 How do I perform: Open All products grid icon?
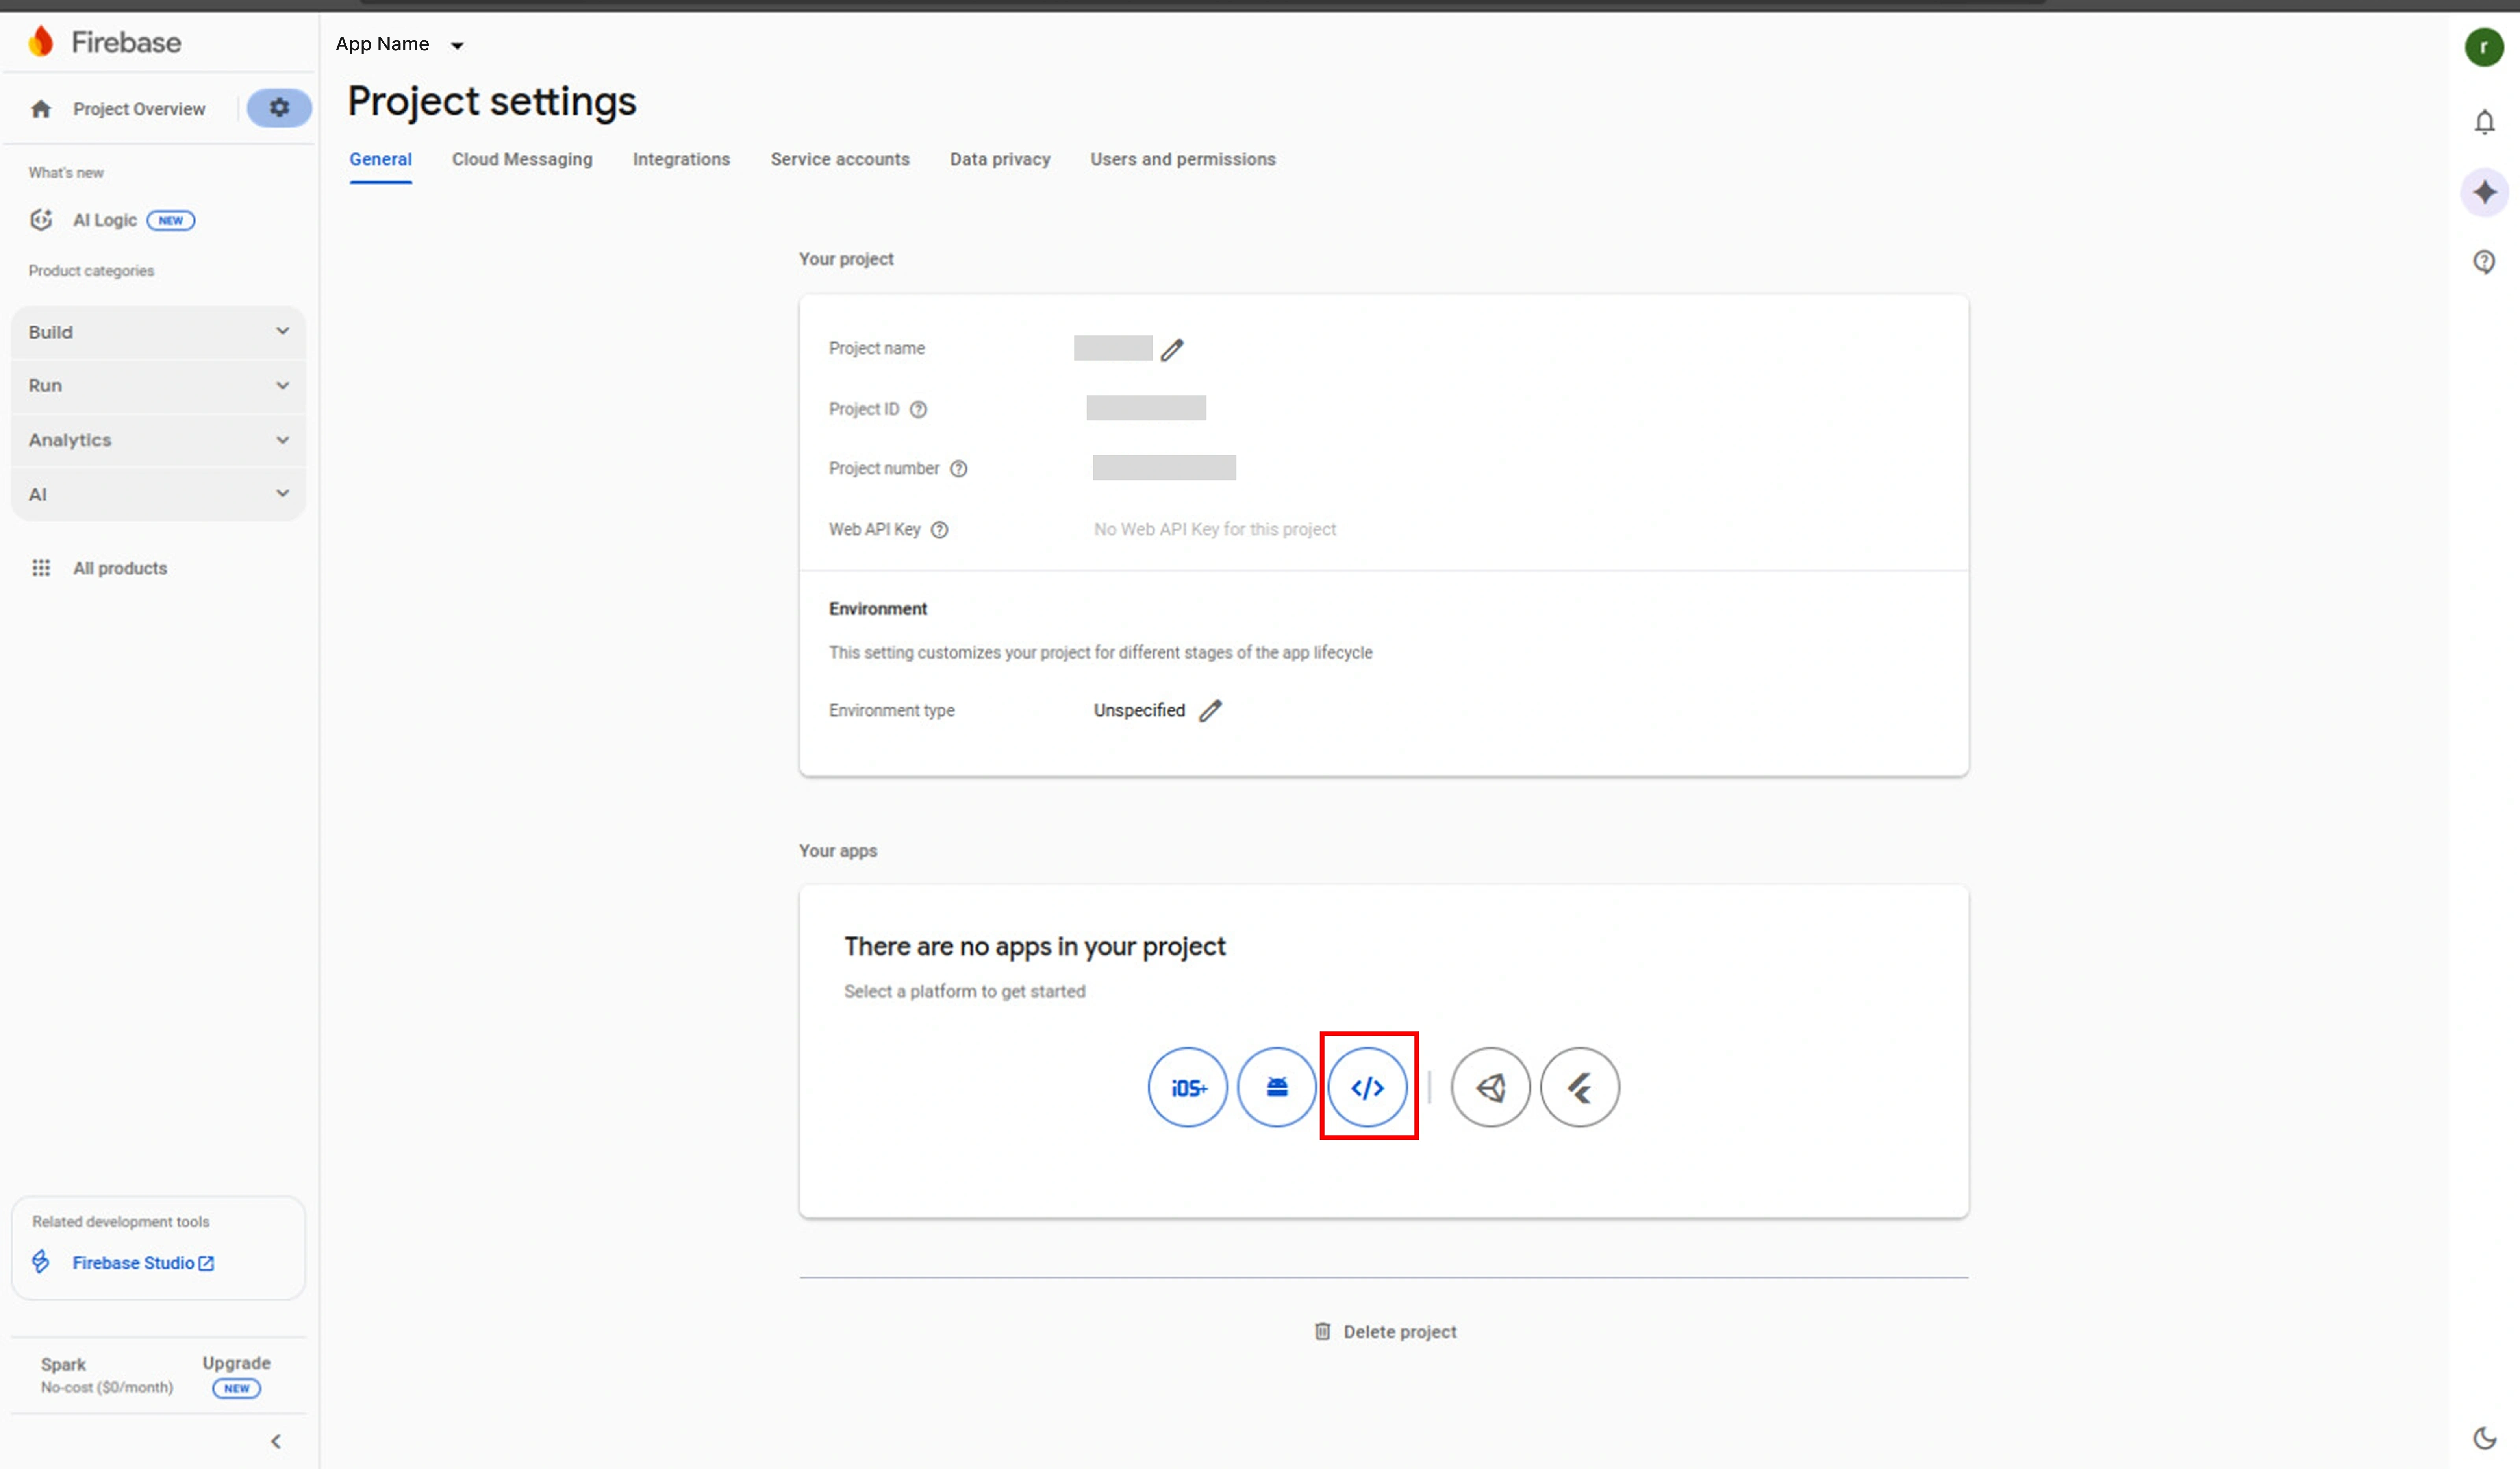coord(41,568)
